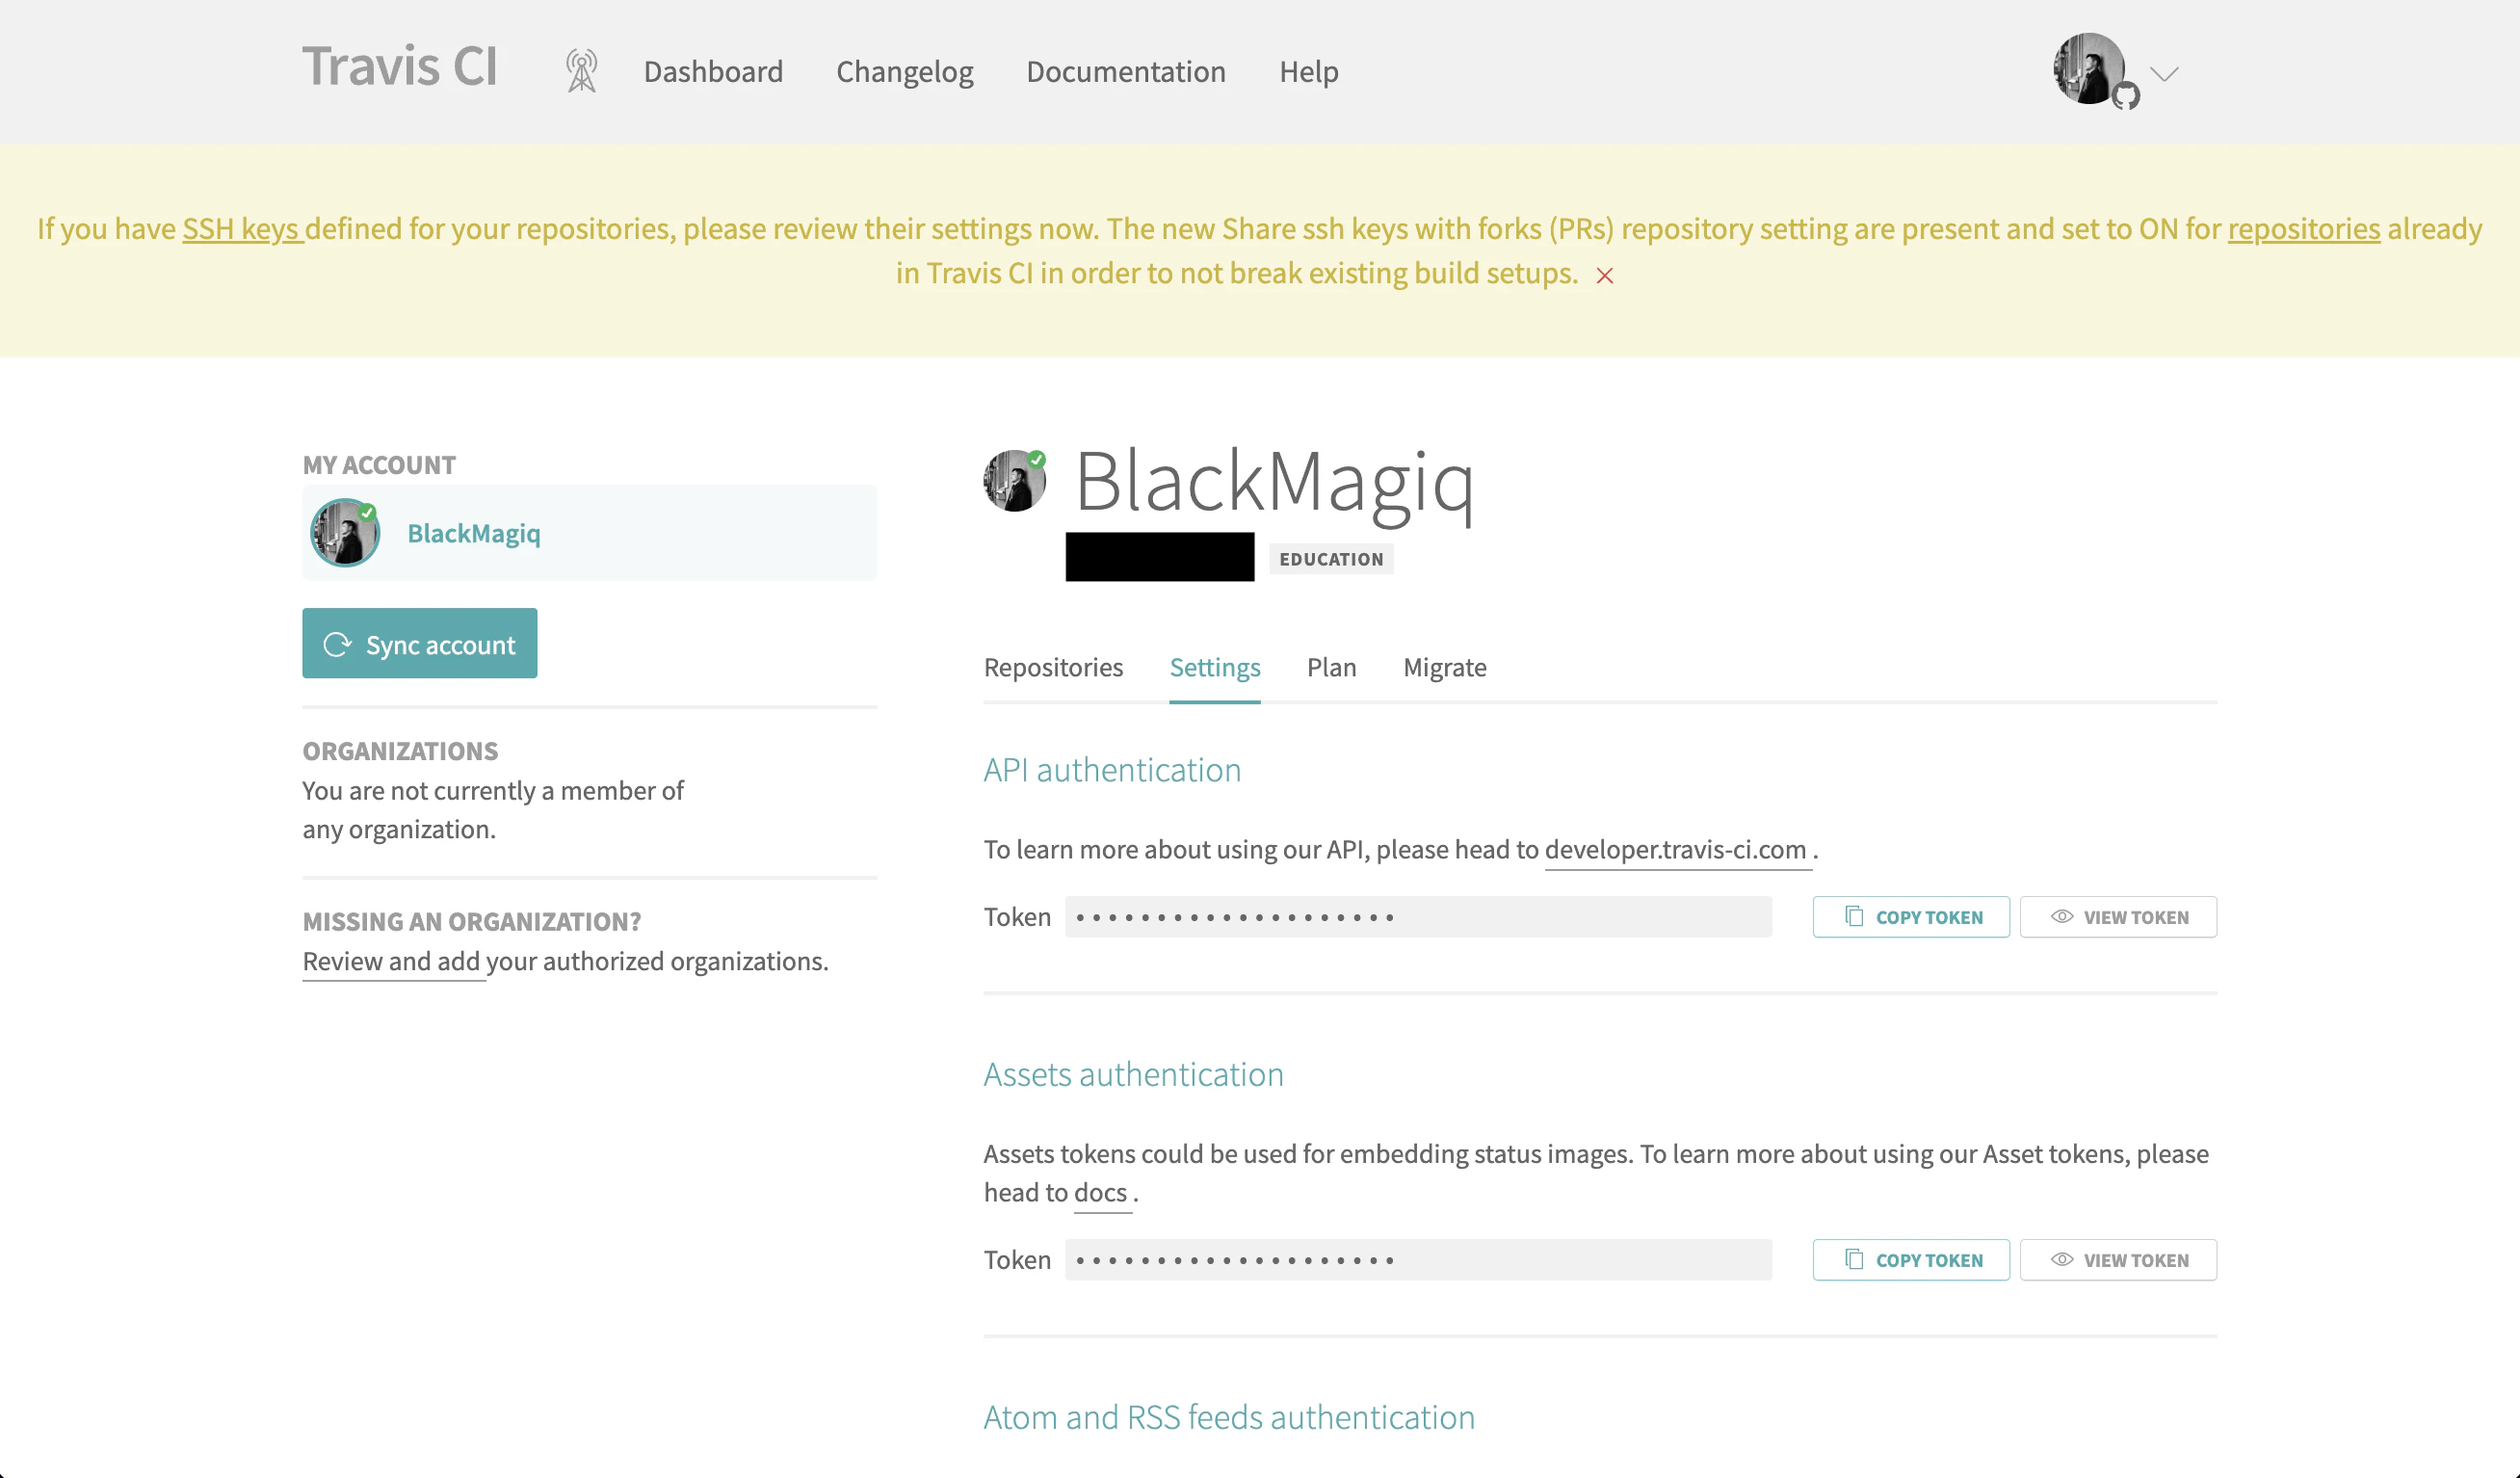Click the API authentication token field

[x=1418, y=917]
